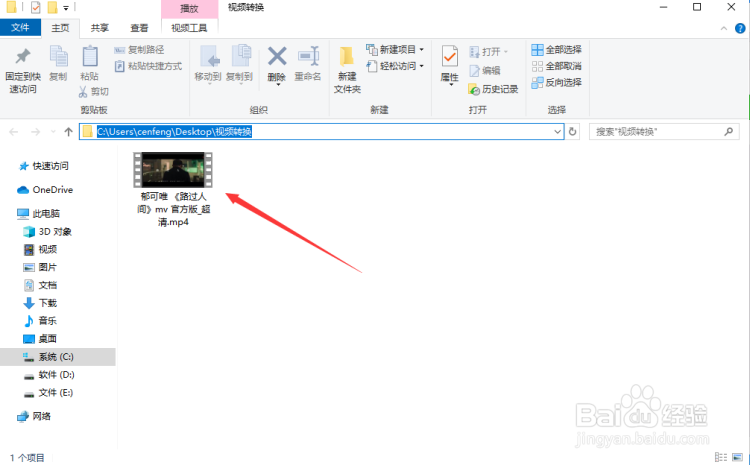The height and width of the screenshot is (465, 750).
Task: Click Select all (全部选择)
Action: click(x=557, y=50)
